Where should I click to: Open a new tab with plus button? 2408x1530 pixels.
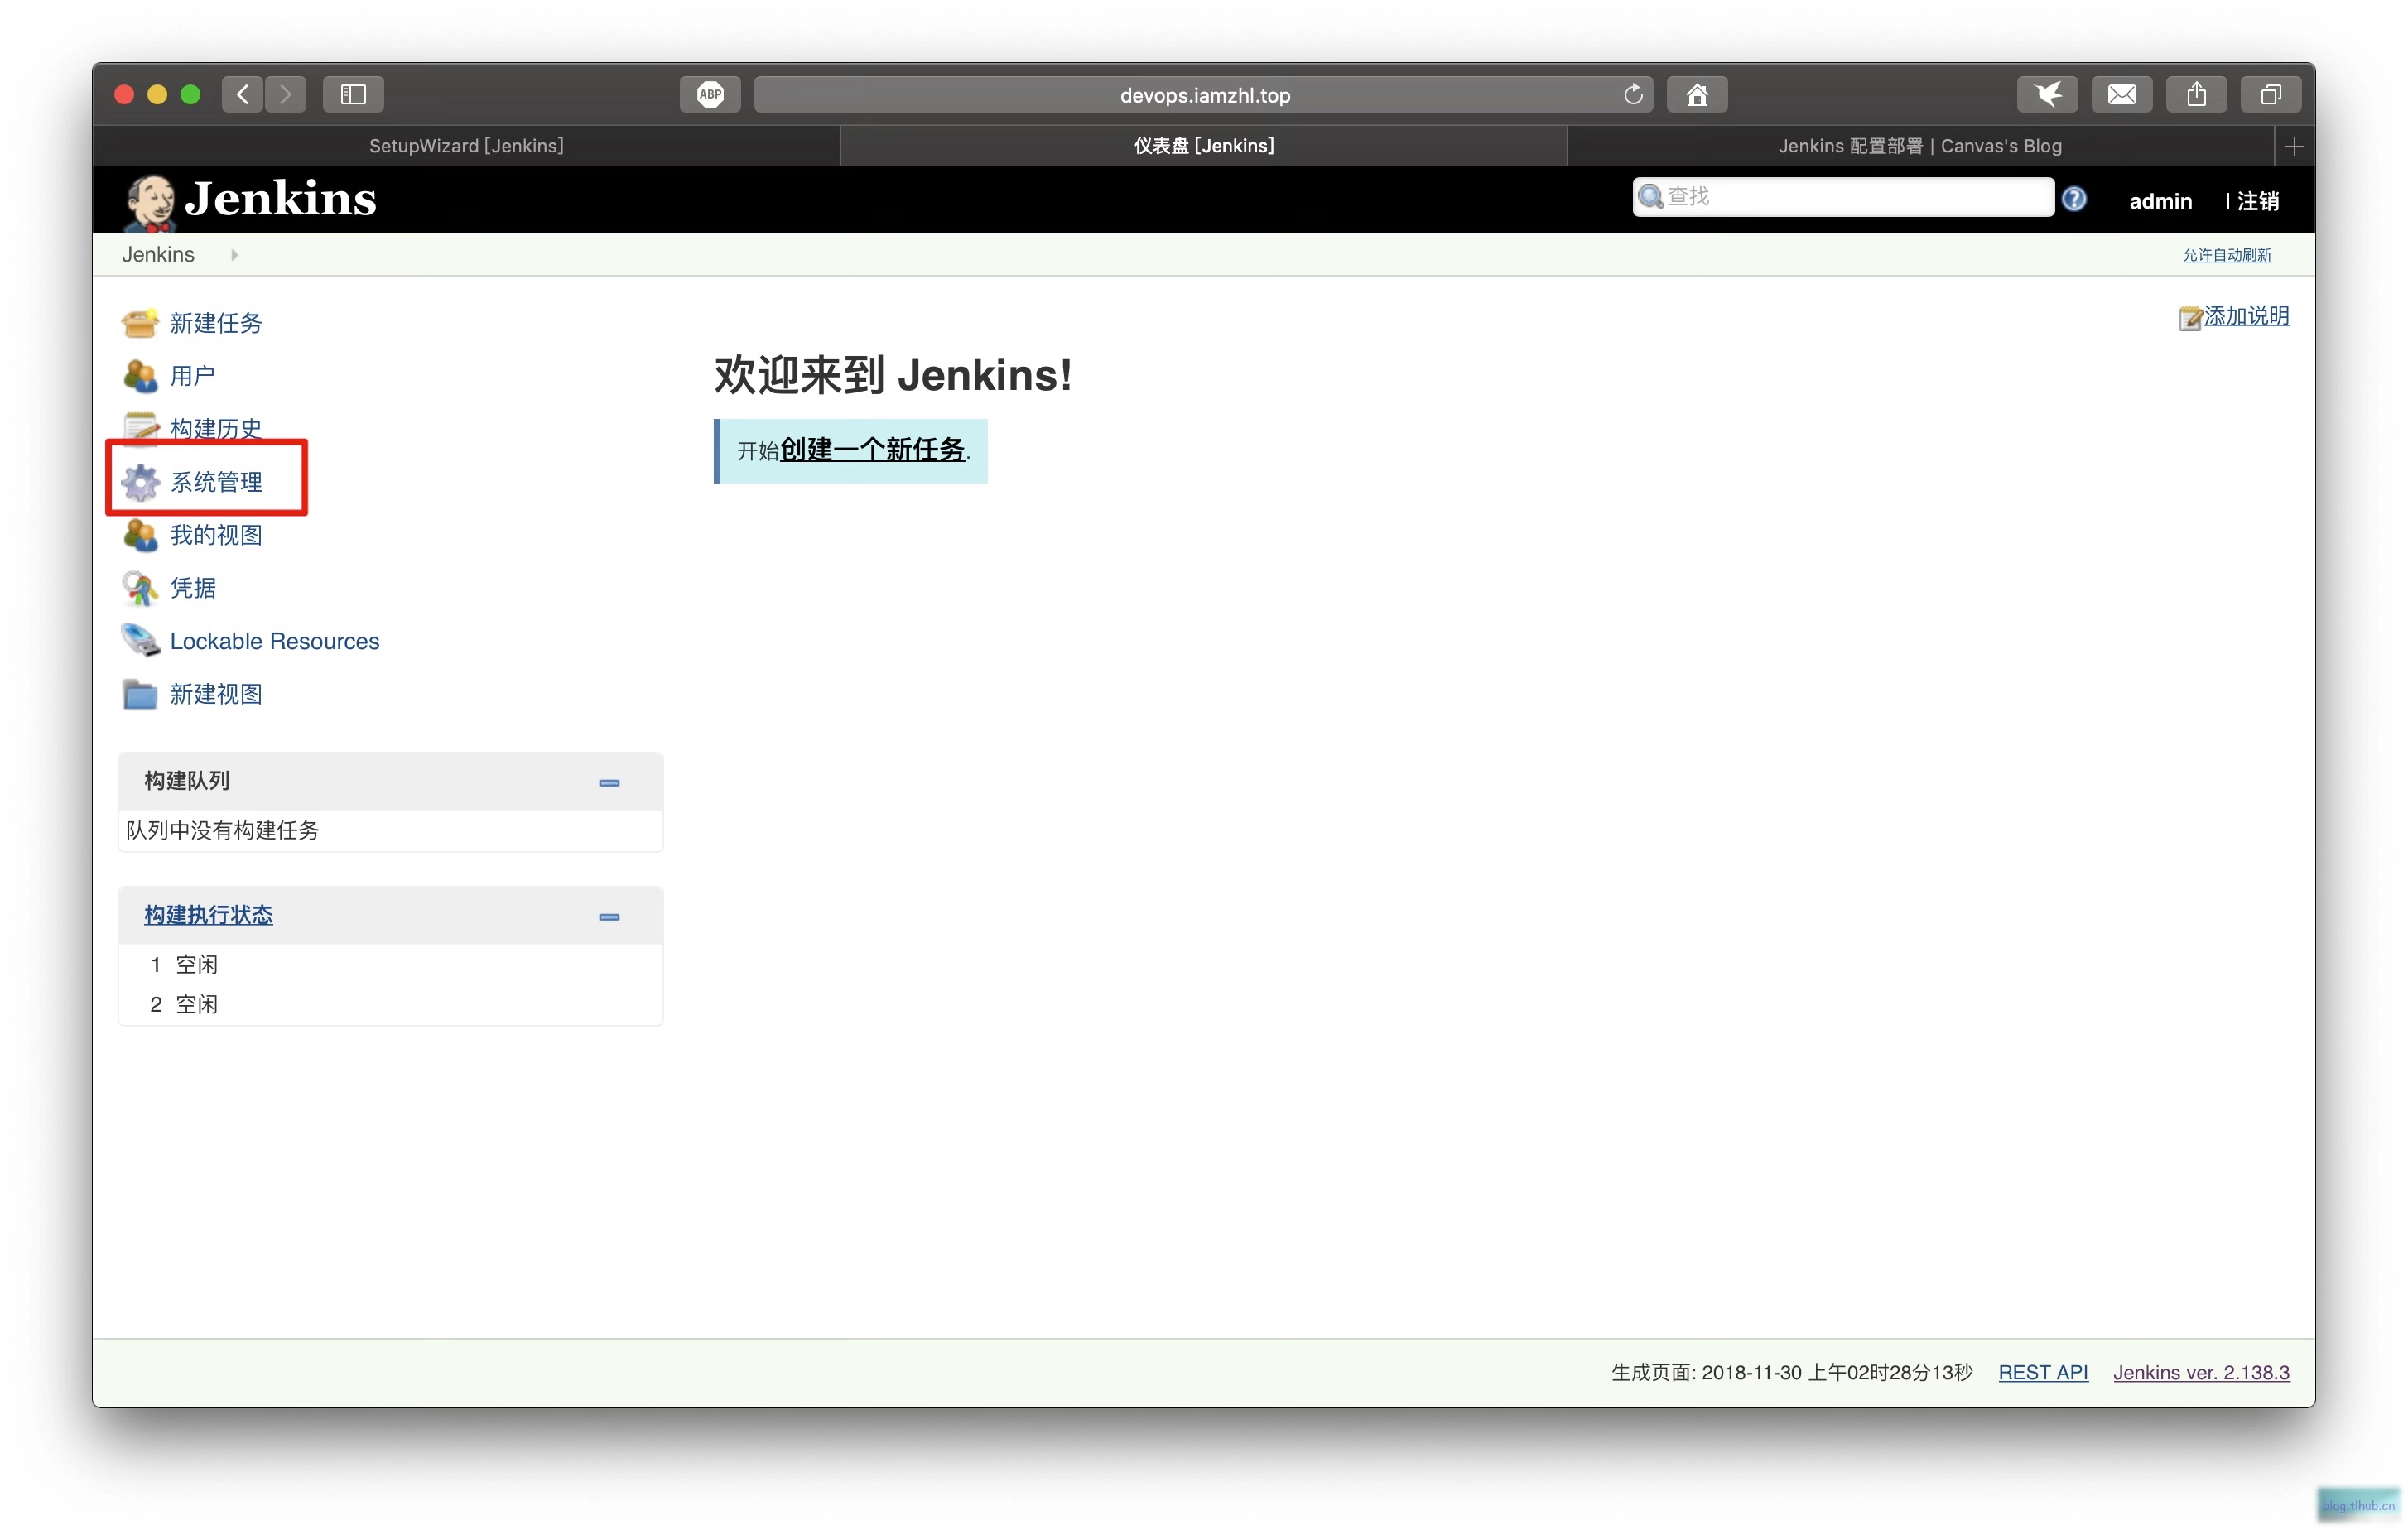2294,147
